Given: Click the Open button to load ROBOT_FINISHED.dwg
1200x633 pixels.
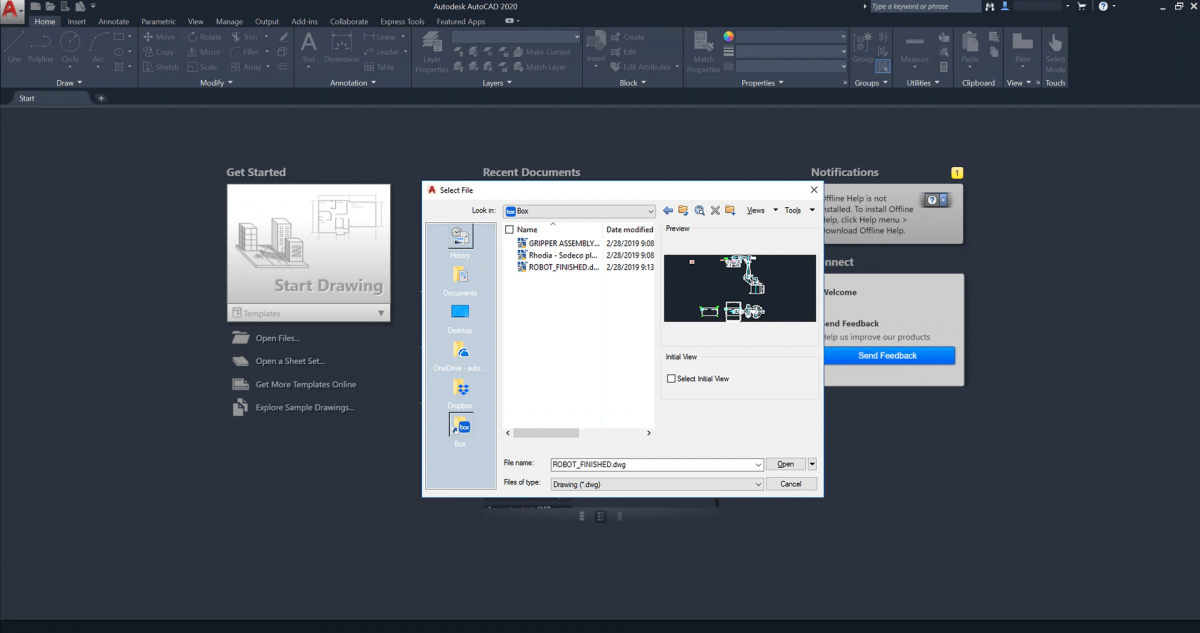Looking at the screenshot, I should [x=785, y=464].
